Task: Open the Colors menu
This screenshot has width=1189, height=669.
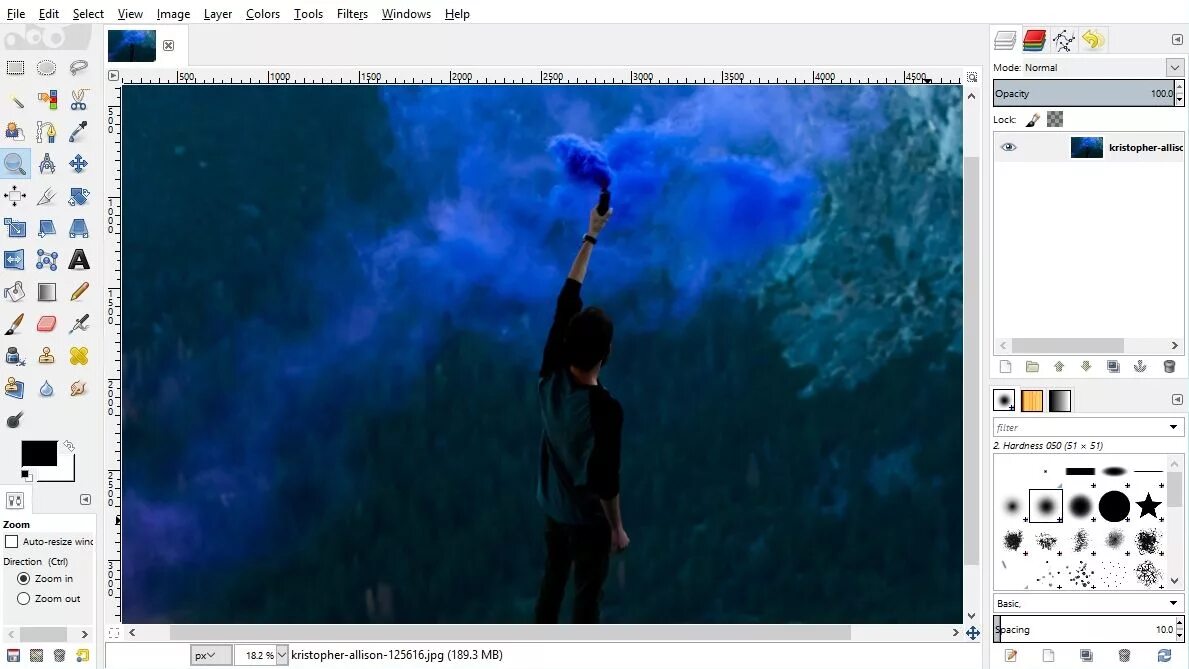Action: tap(262, 14)
